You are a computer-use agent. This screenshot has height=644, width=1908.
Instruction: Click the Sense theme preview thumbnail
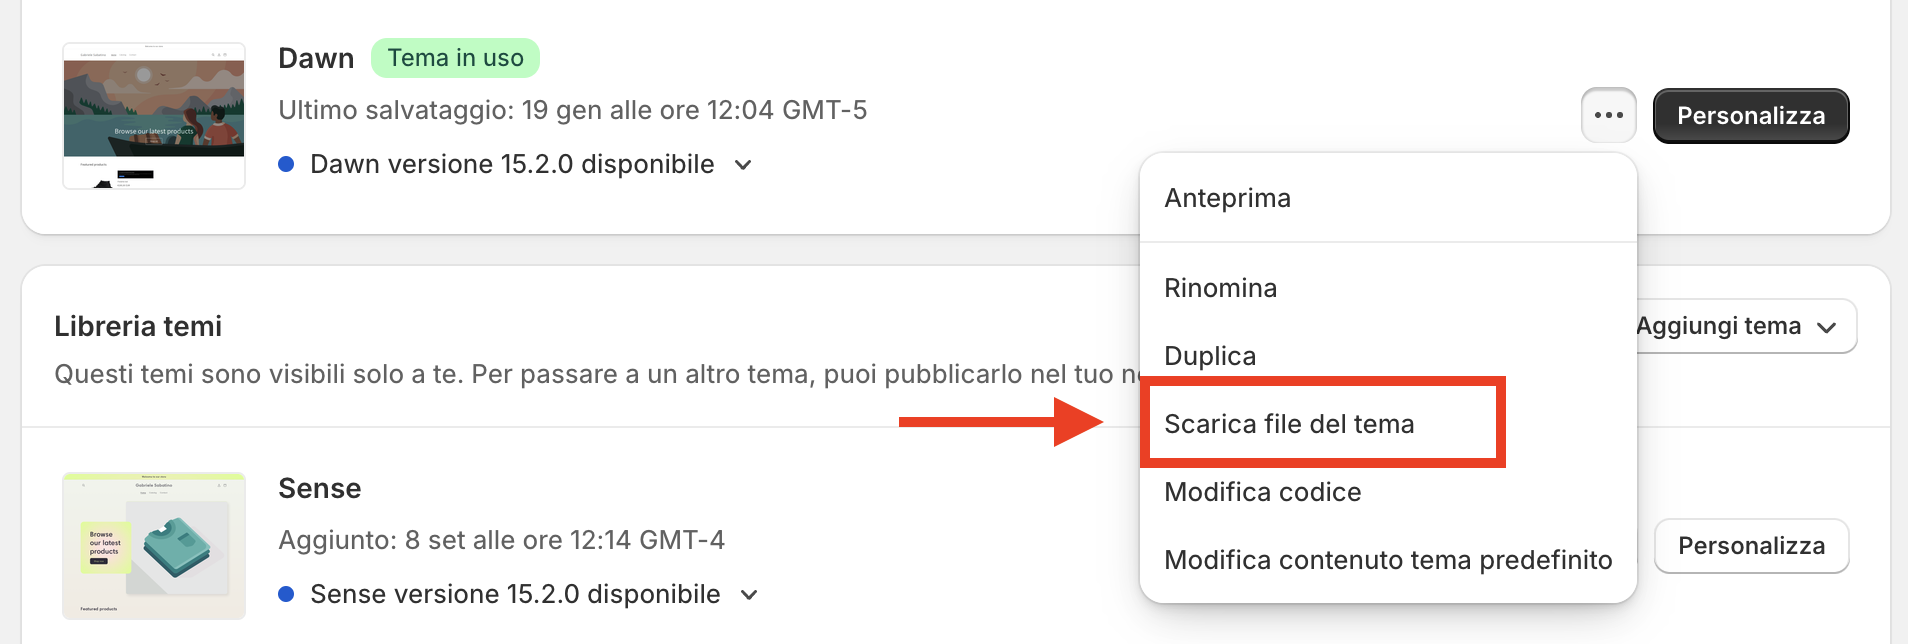[154, 546]
